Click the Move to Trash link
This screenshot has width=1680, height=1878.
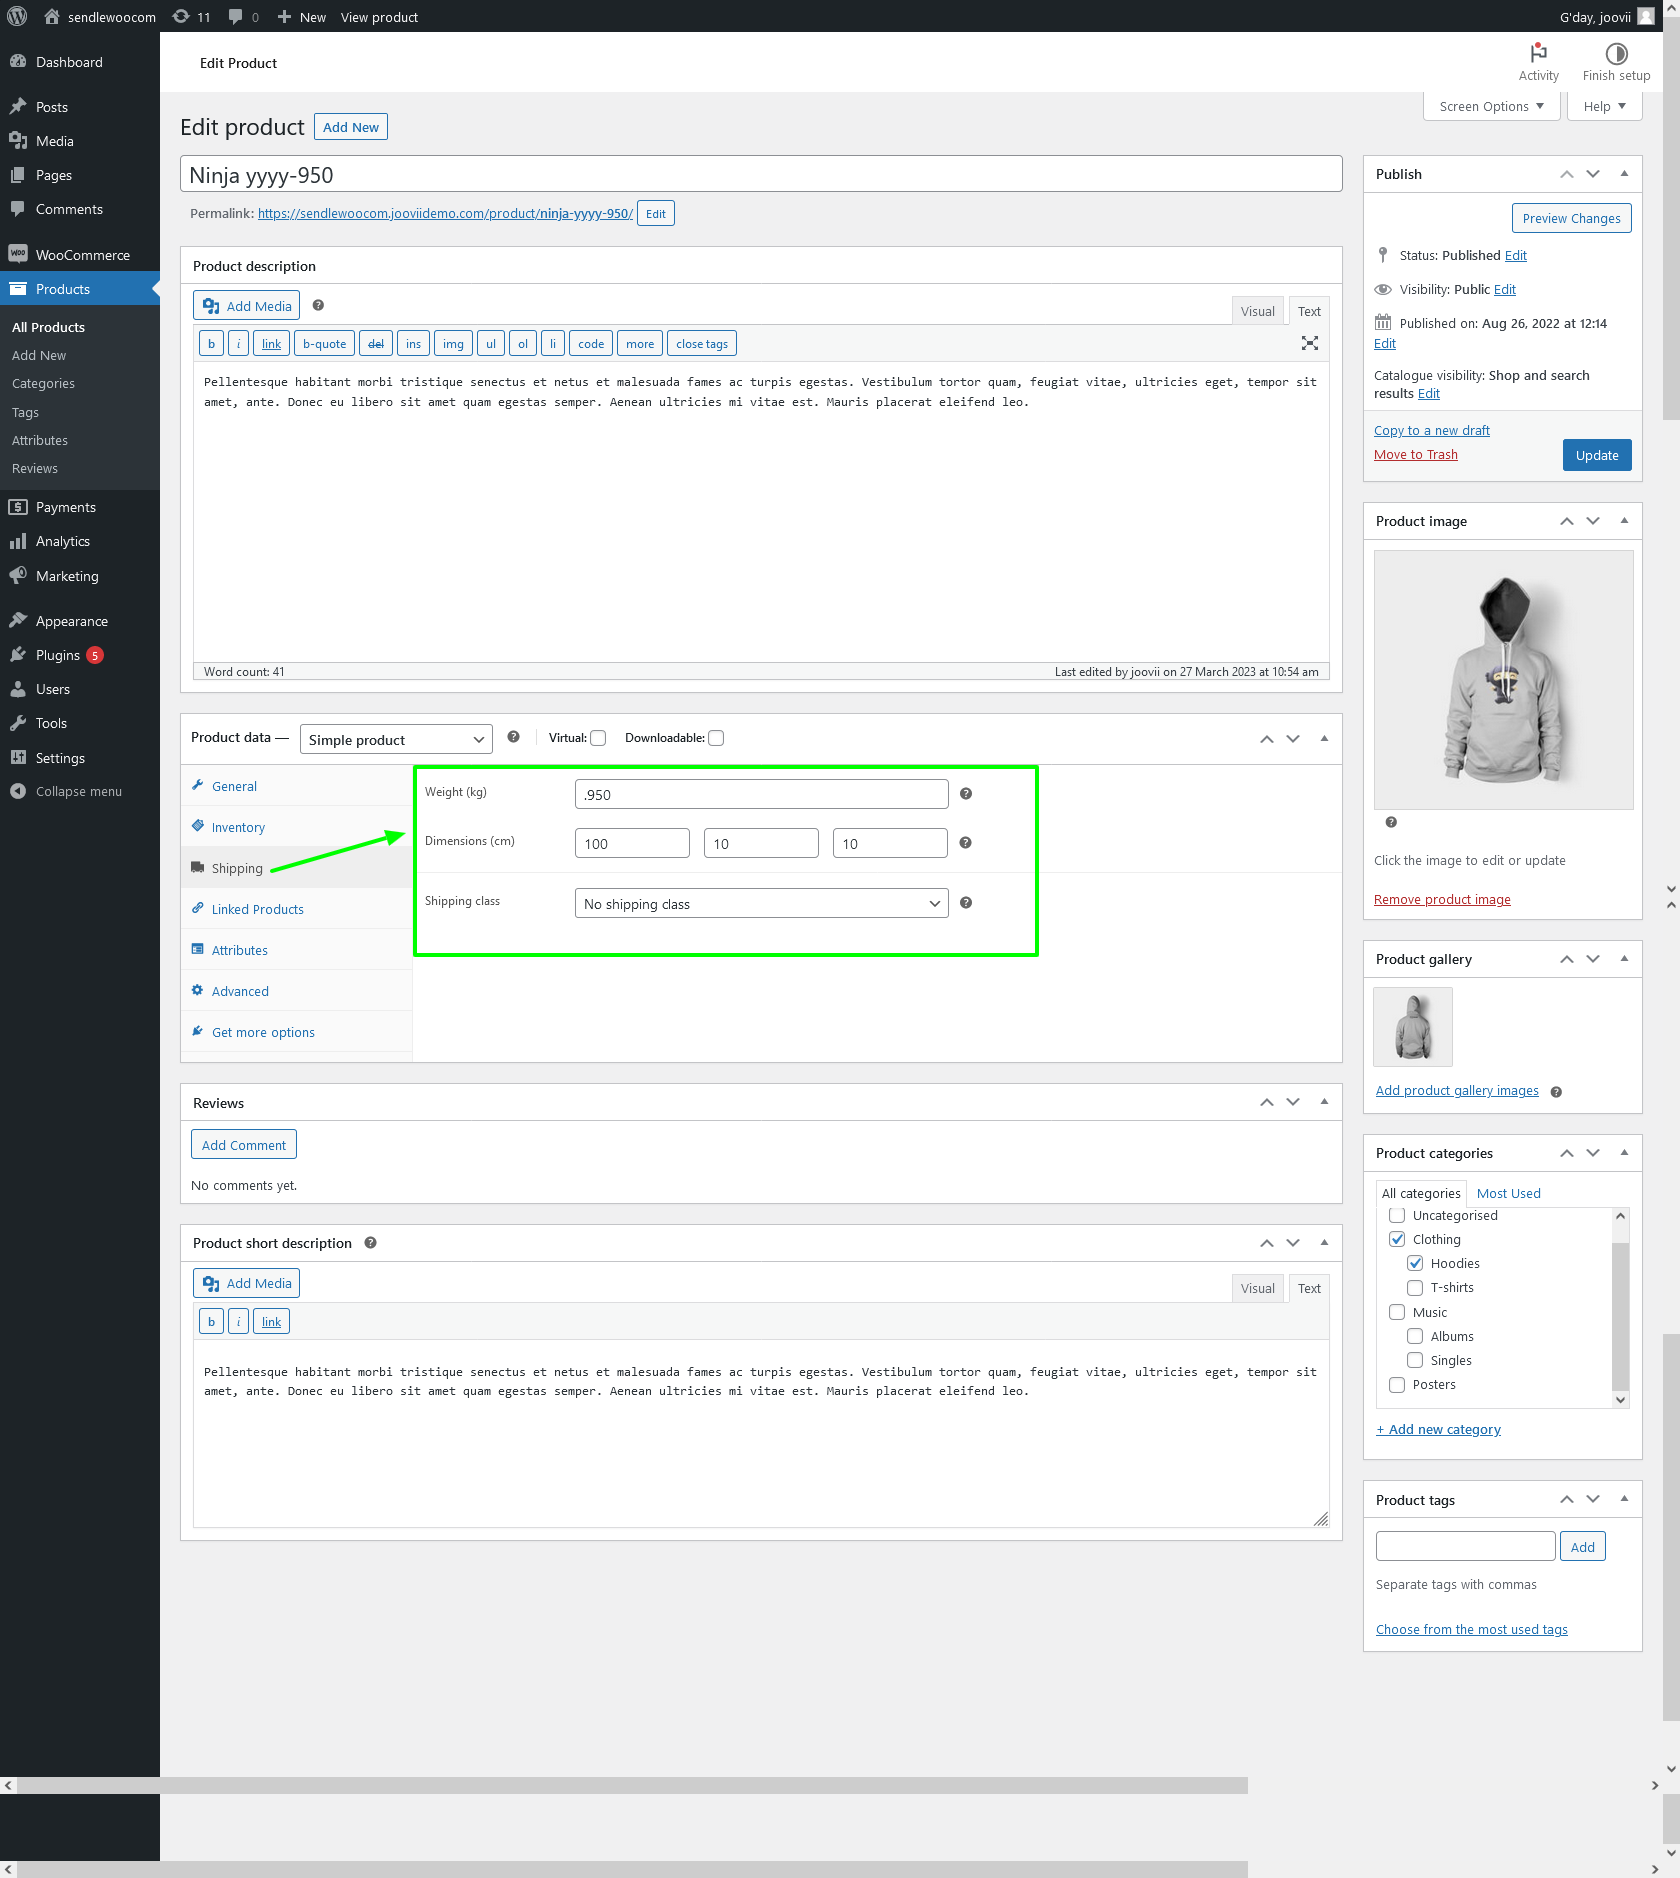(1415, 455)
